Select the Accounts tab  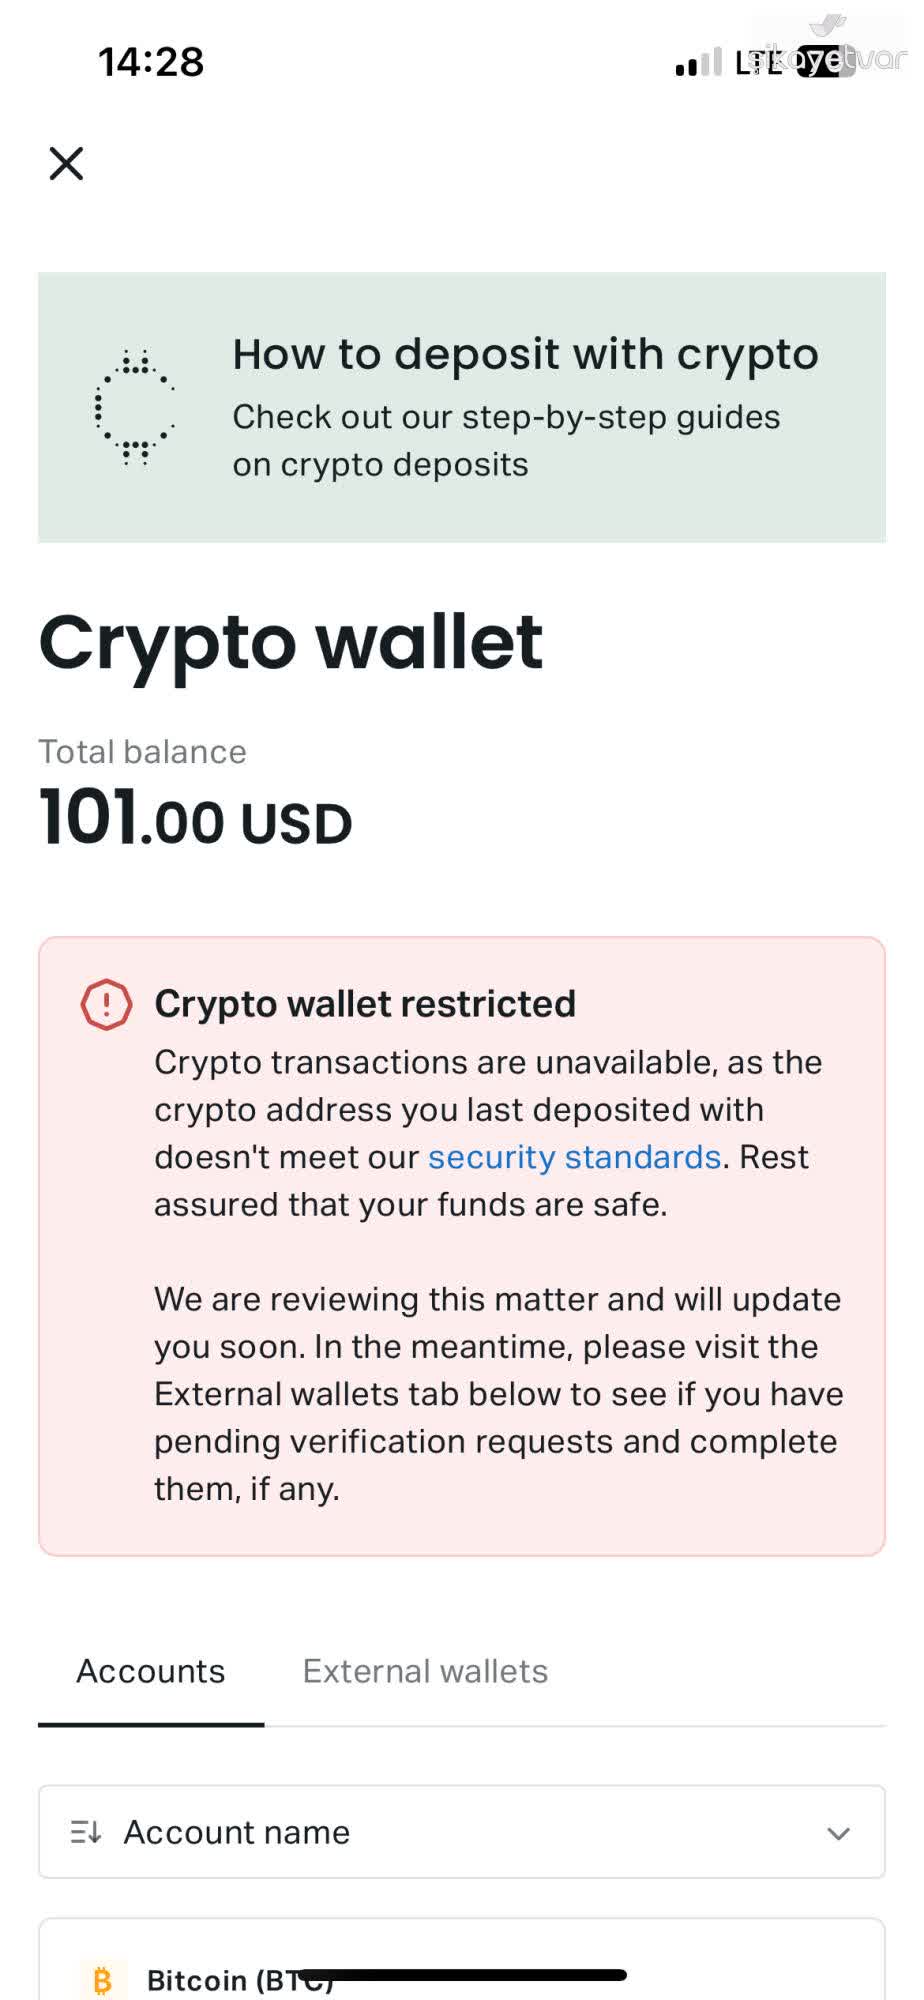tap(150, 1671)
